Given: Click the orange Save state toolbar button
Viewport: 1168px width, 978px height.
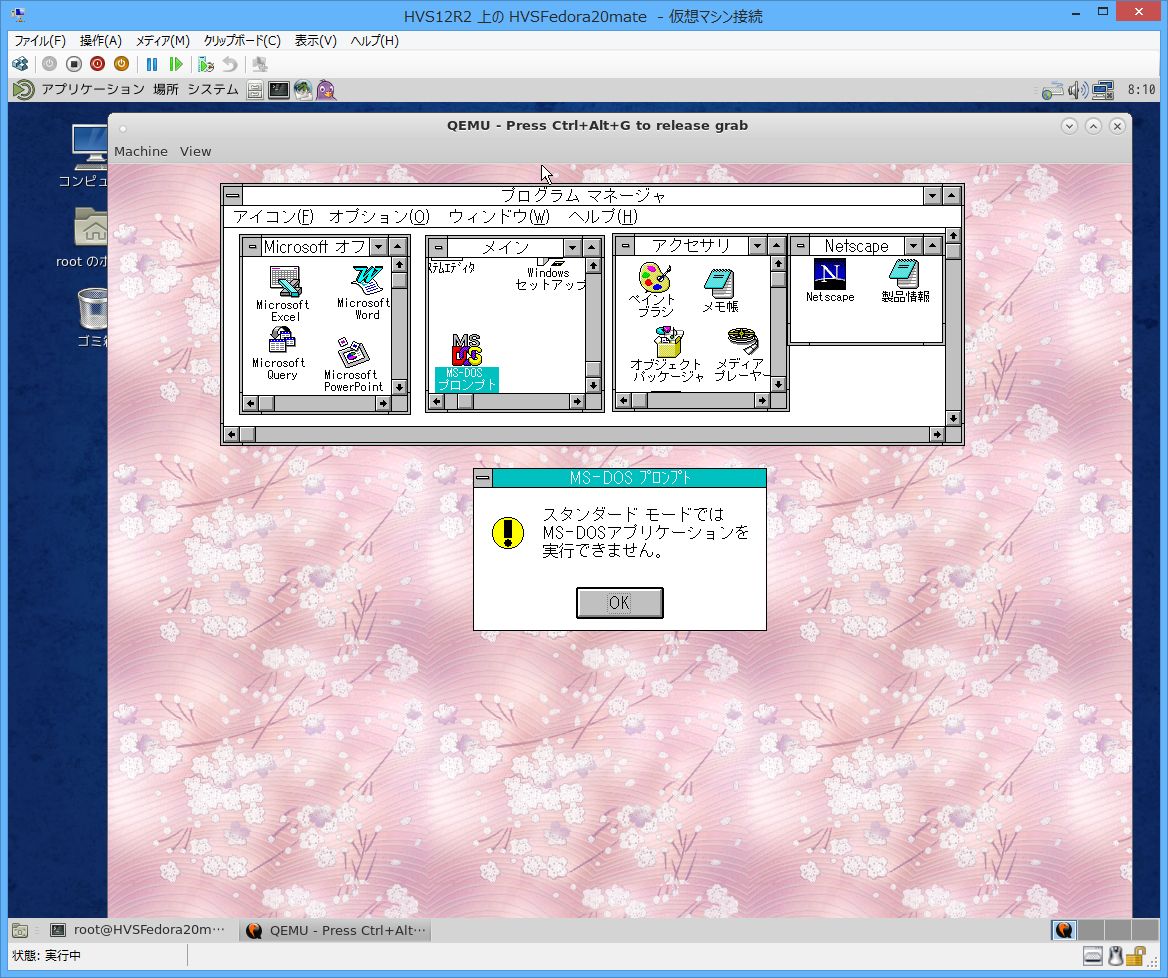Looking at the screenshot, I should coord(121,64).
